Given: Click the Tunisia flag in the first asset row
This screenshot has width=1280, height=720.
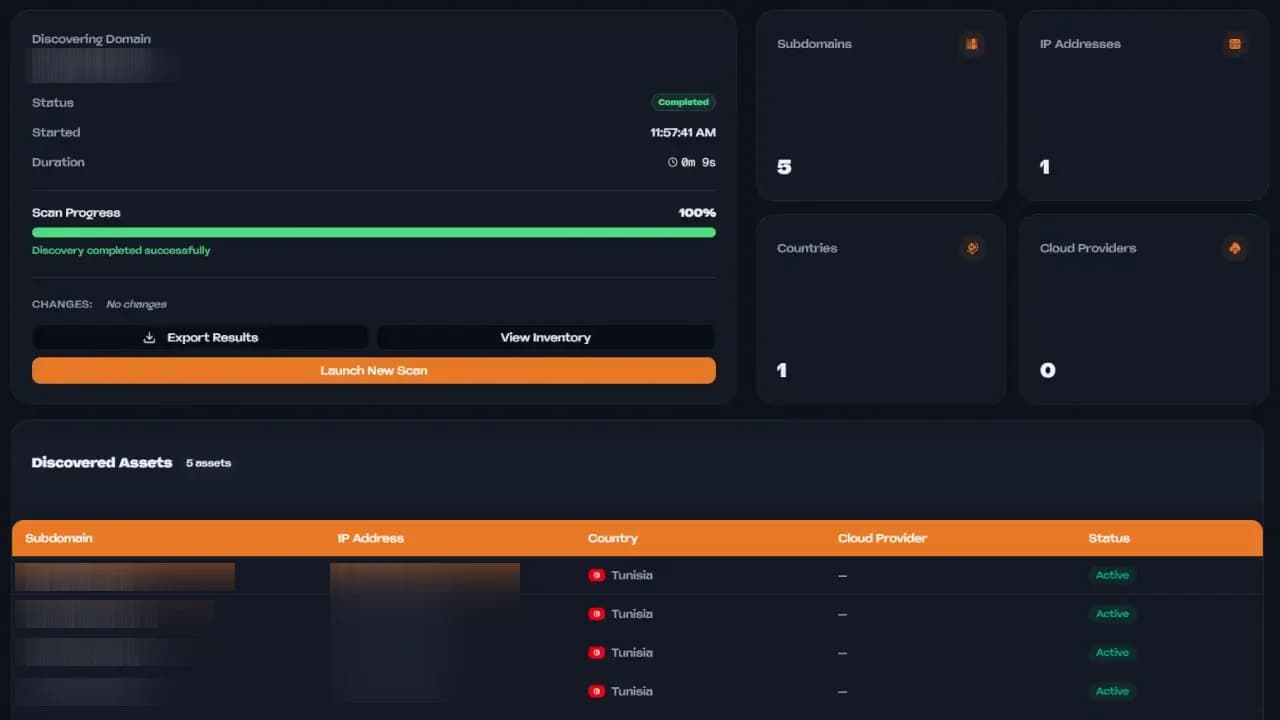Looking at the screenshot, I should pyautogui.click(x=596, y=575).
